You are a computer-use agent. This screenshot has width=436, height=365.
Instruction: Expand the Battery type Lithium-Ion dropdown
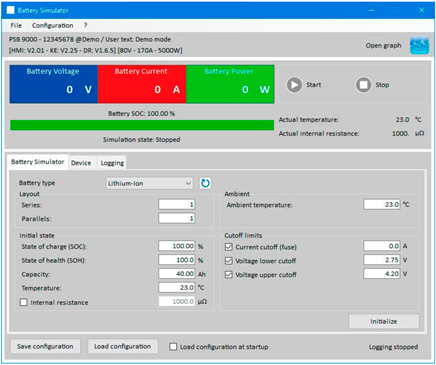(150, 183)
